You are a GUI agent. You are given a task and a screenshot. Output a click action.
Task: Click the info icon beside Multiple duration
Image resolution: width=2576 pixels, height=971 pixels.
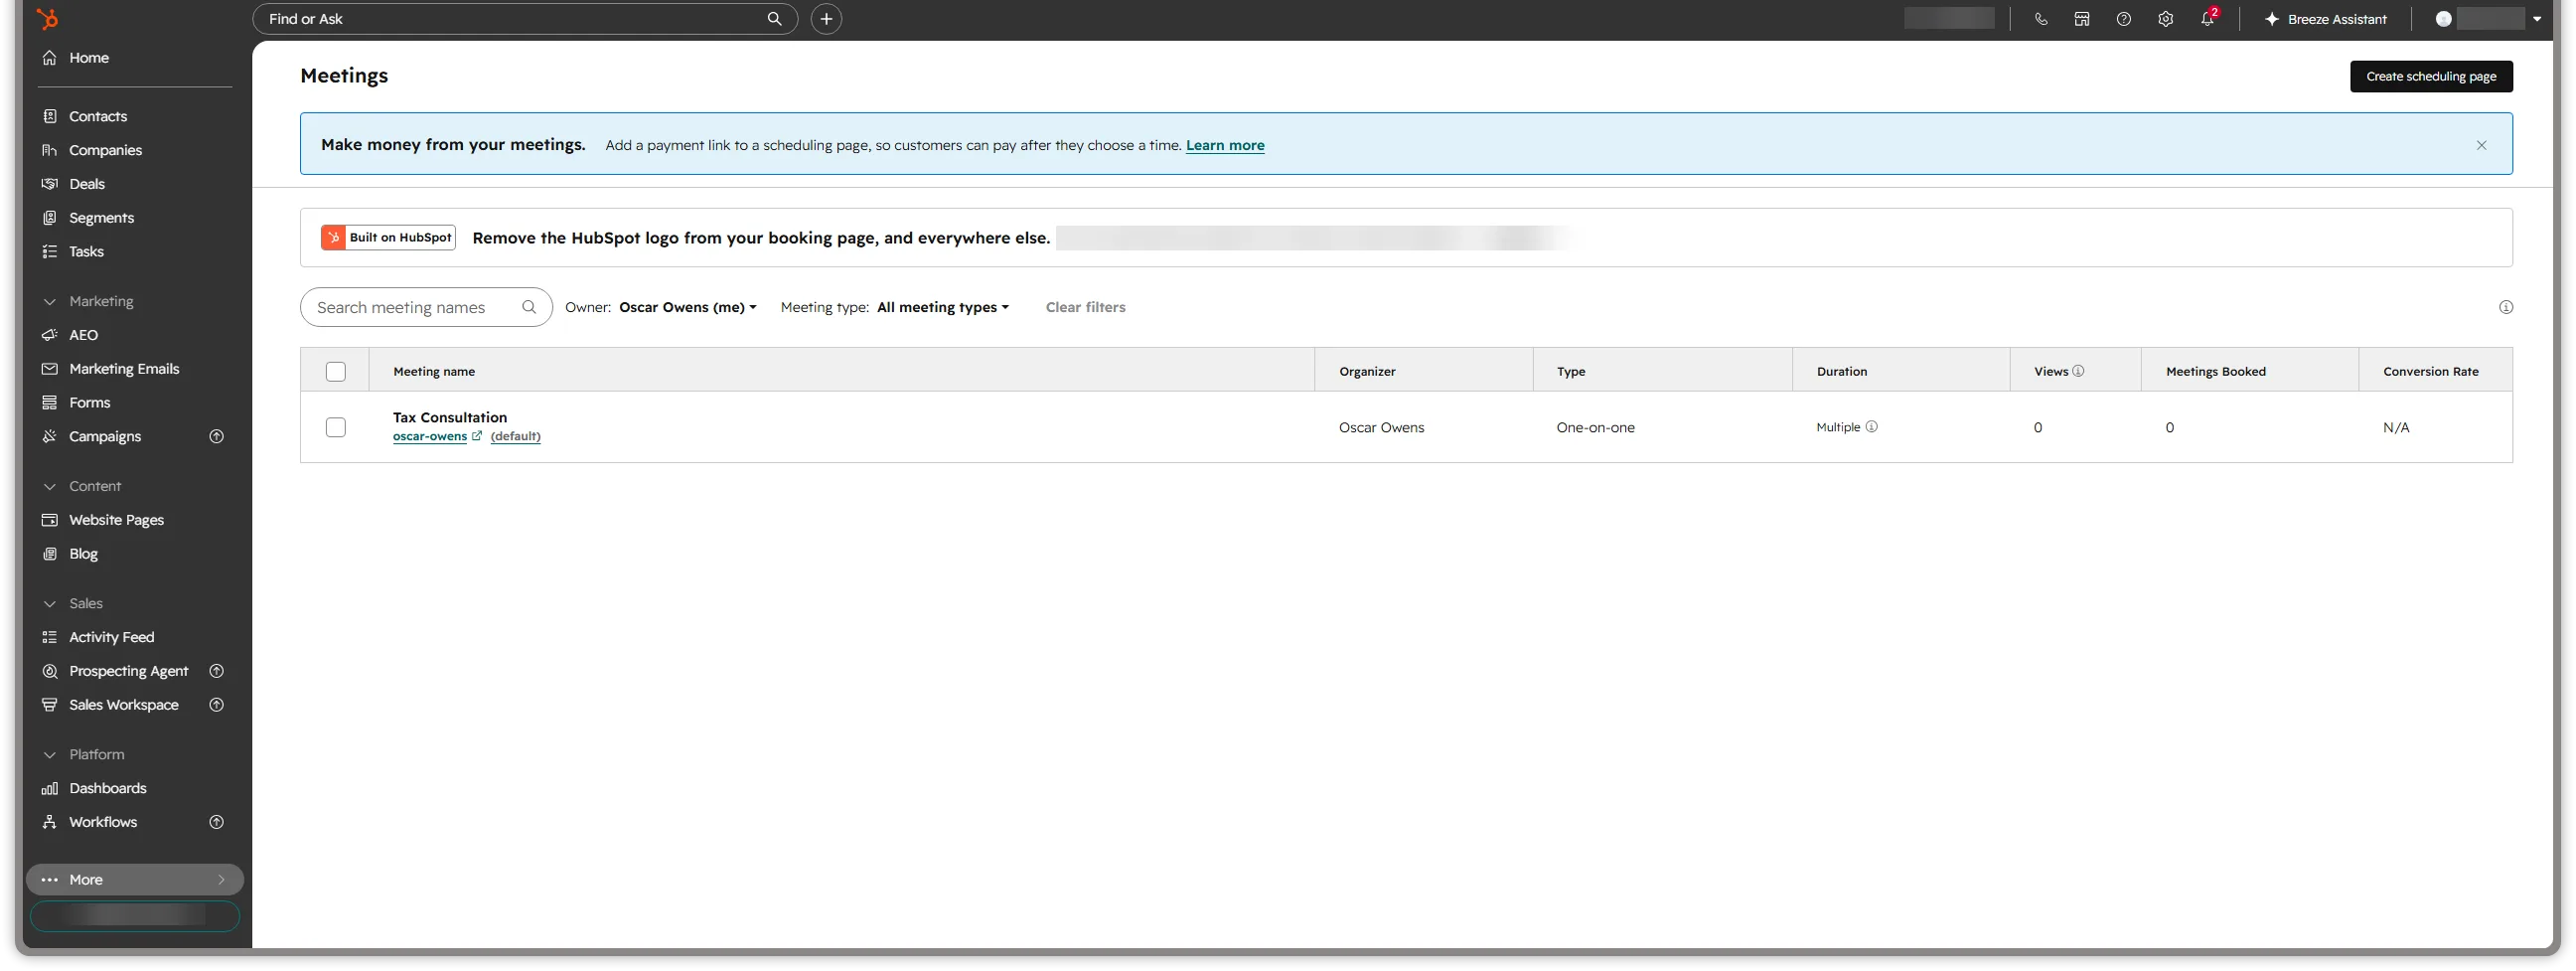[1871, 427]
